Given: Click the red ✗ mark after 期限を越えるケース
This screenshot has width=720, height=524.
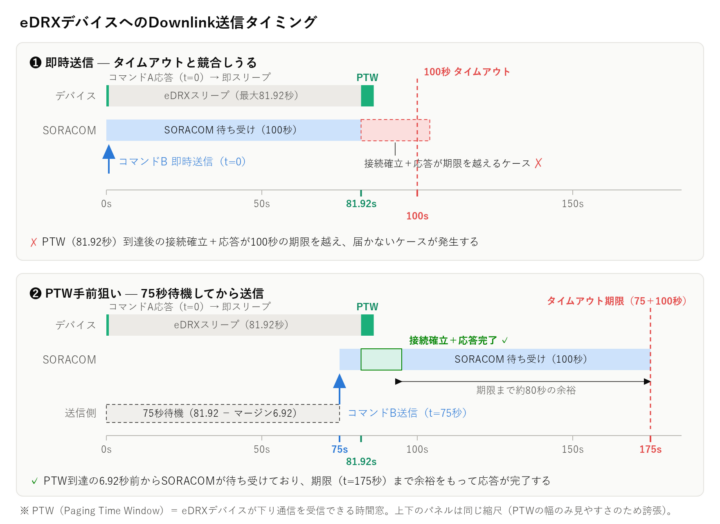Looking at the screenshot, I should (538, 163).
